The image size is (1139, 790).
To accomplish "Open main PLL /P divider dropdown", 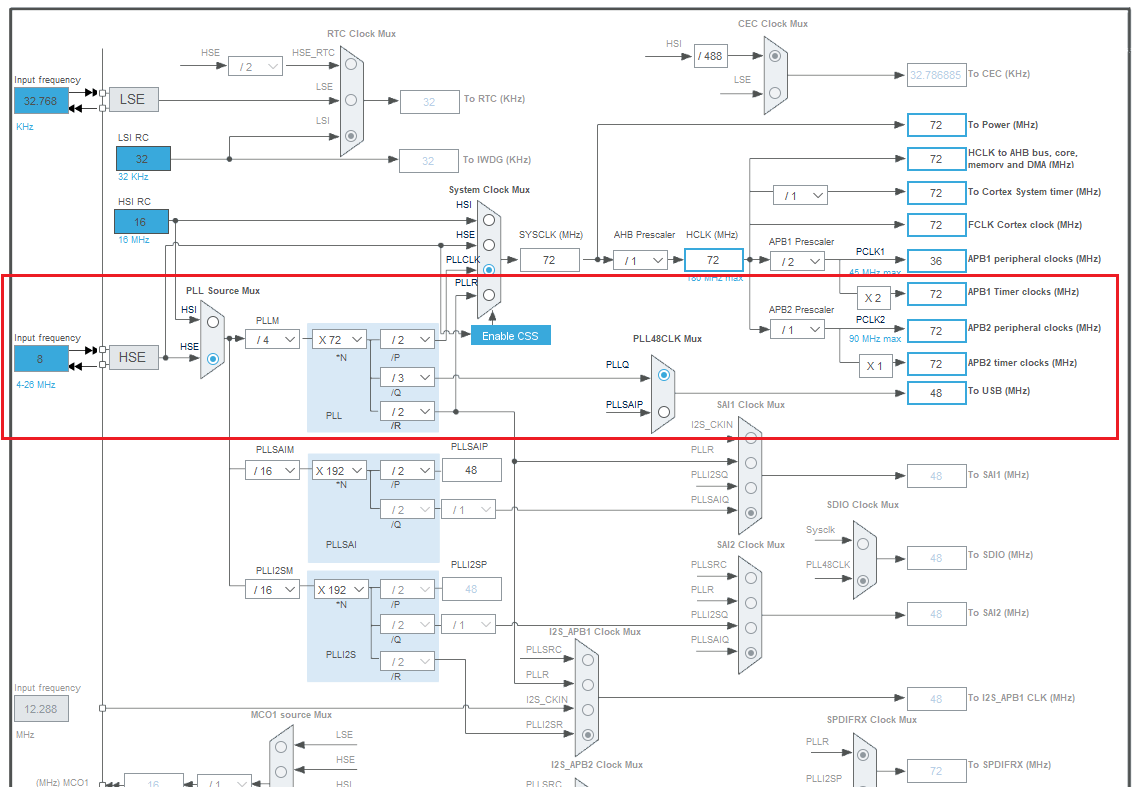I will tap(408, 339).
